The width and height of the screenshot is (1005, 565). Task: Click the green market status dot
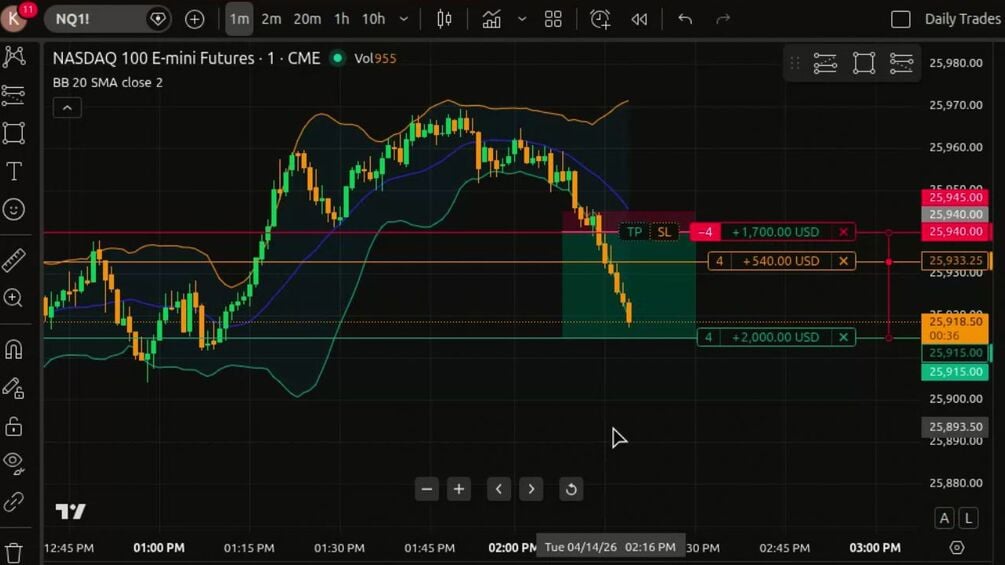click(337, 58)
